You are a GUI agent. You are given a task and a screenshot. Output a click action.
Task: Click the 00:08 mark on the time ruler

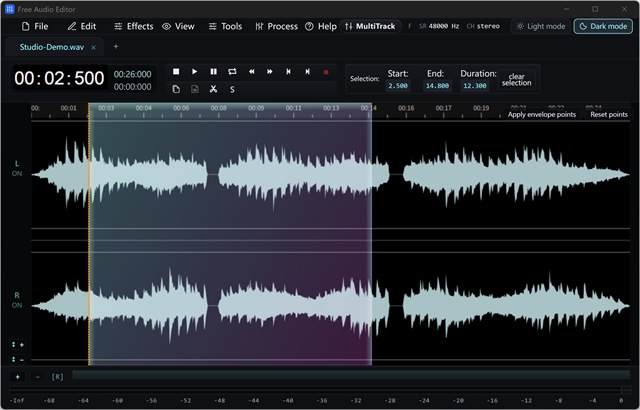(x=219, y=108)
